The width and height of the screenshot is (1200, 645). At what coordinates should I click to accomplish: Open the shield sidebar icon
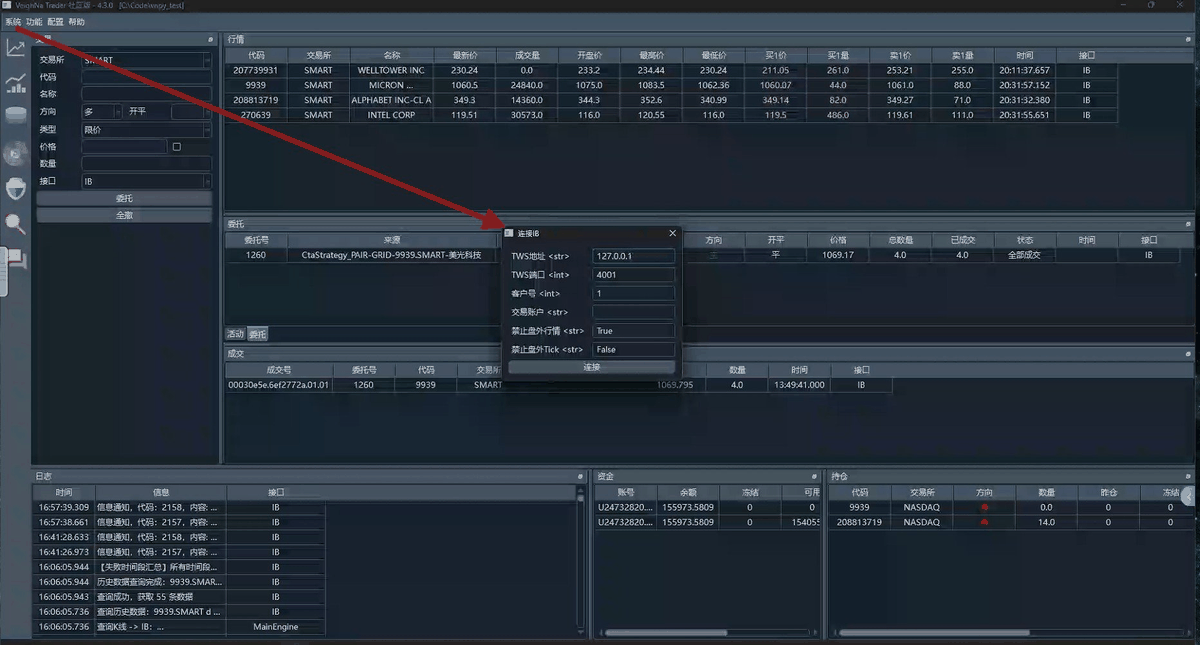[16, 187]
